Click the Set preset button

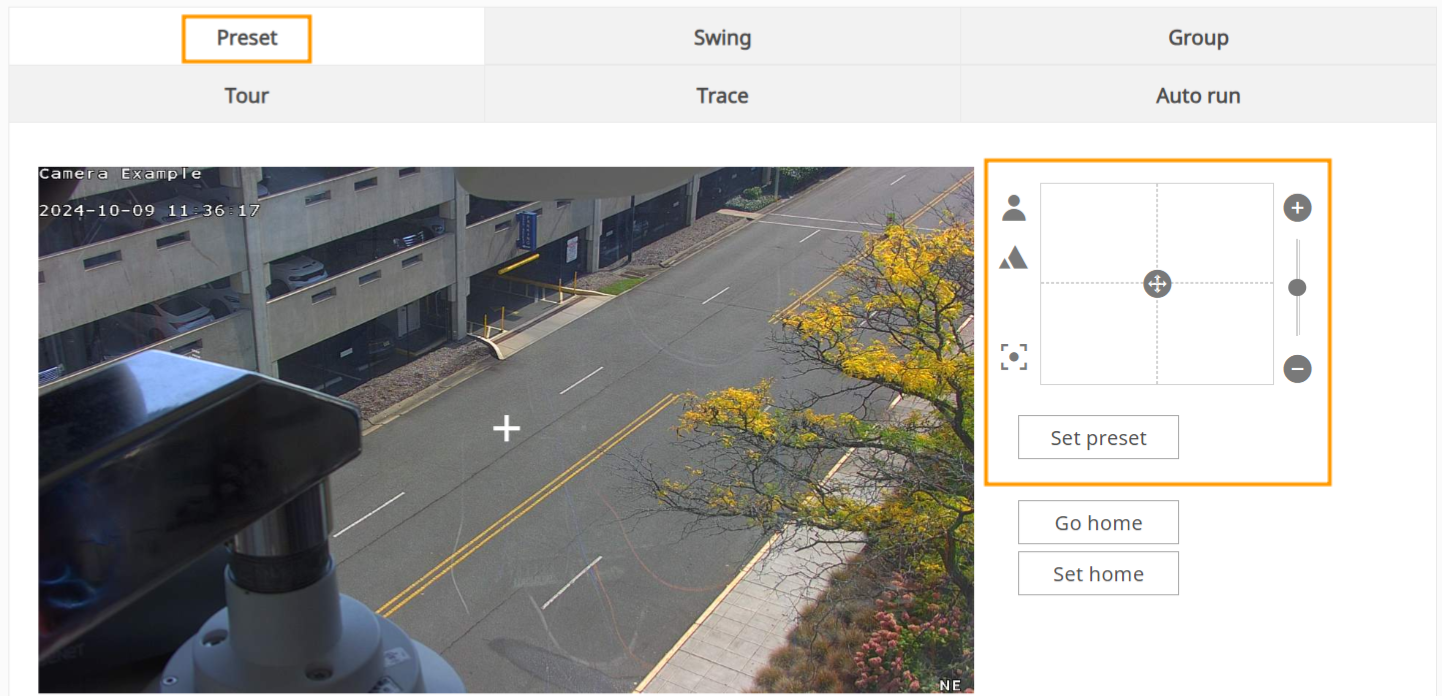point(1098,438)
